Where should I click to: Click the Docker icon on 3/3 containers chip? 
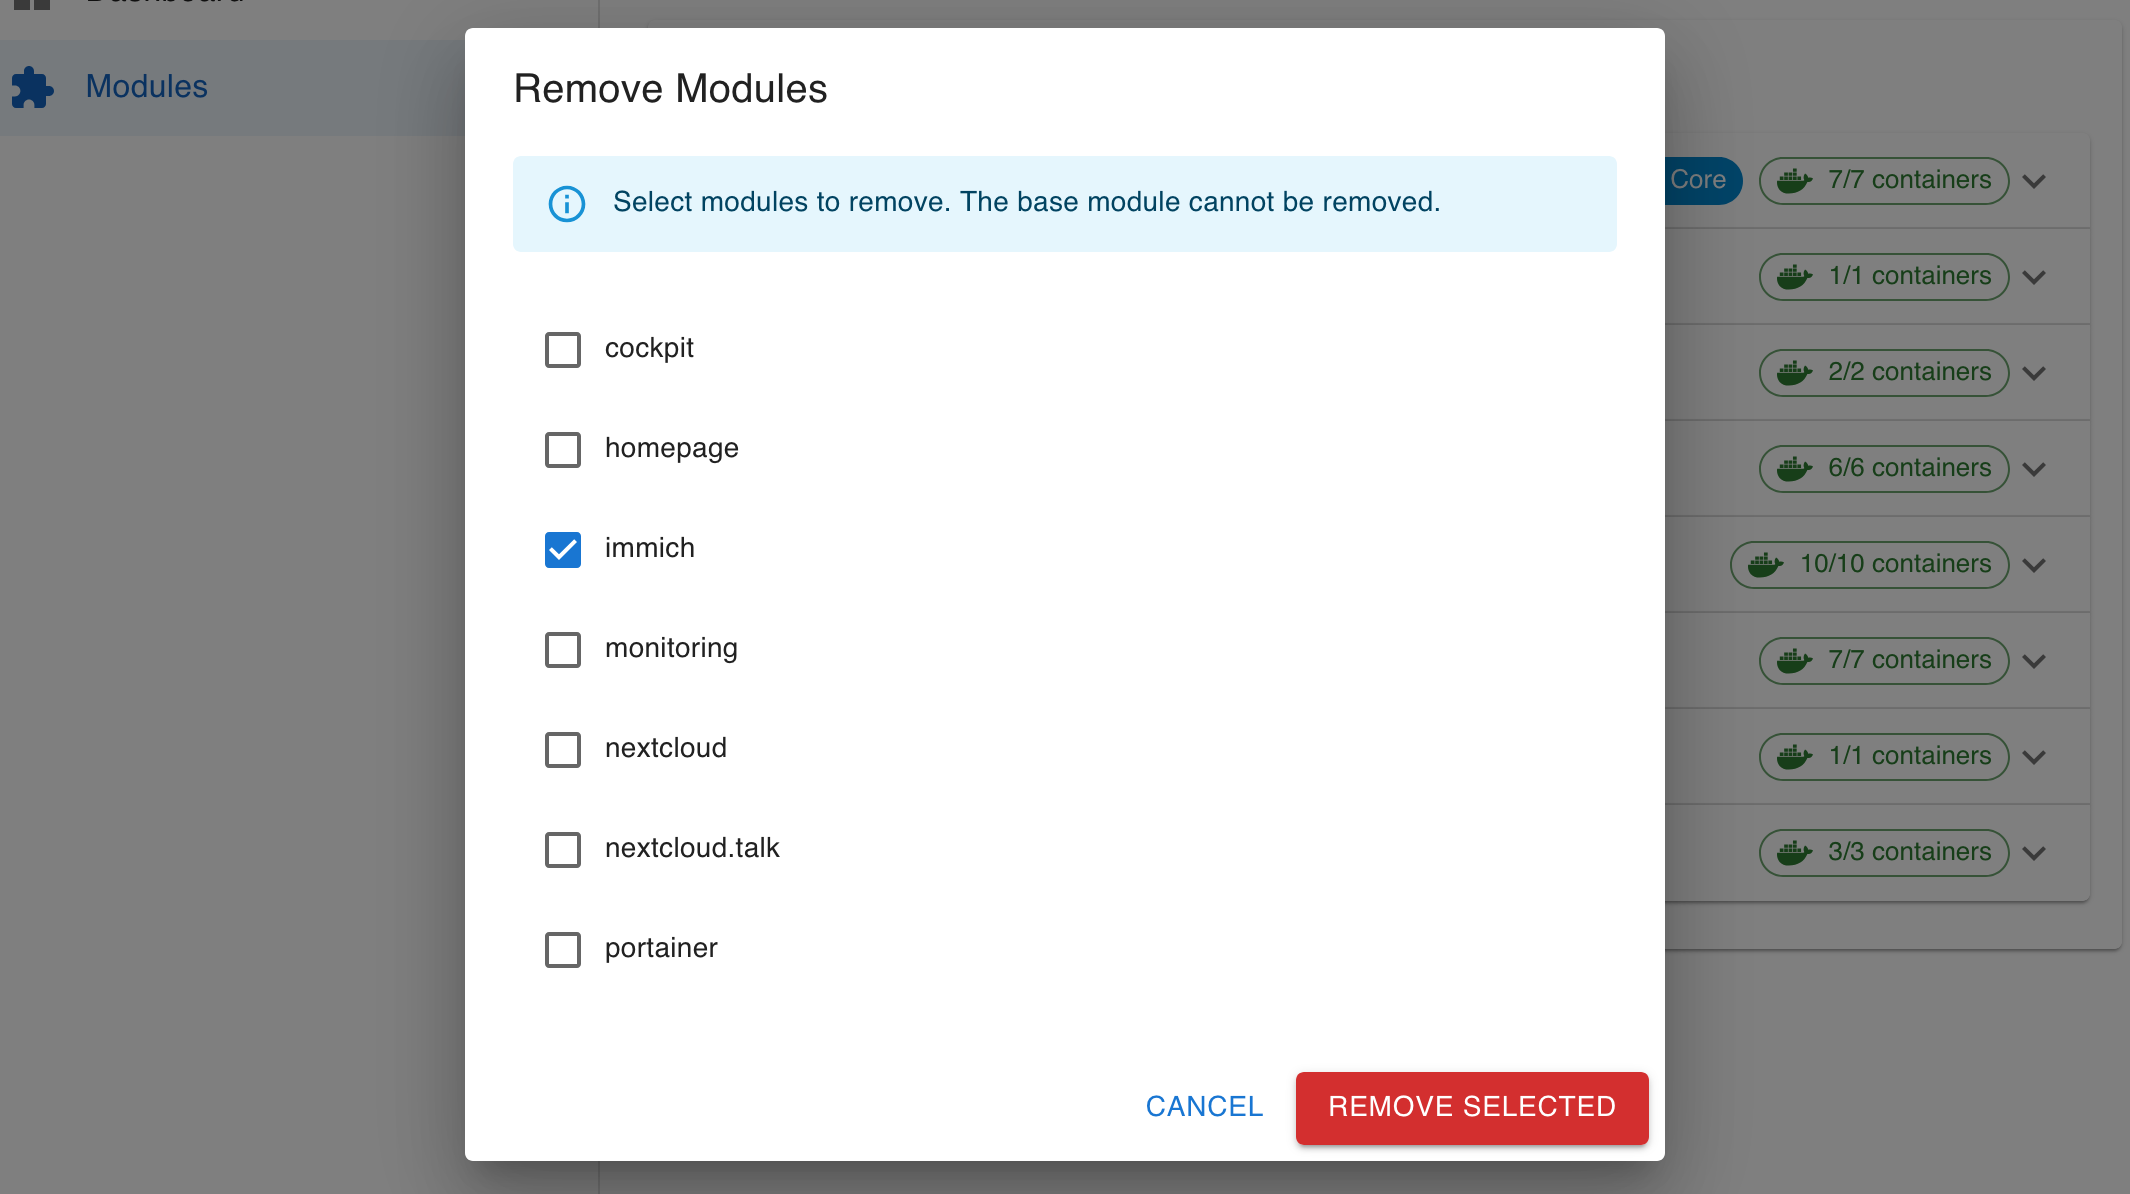coord(1795,853)
